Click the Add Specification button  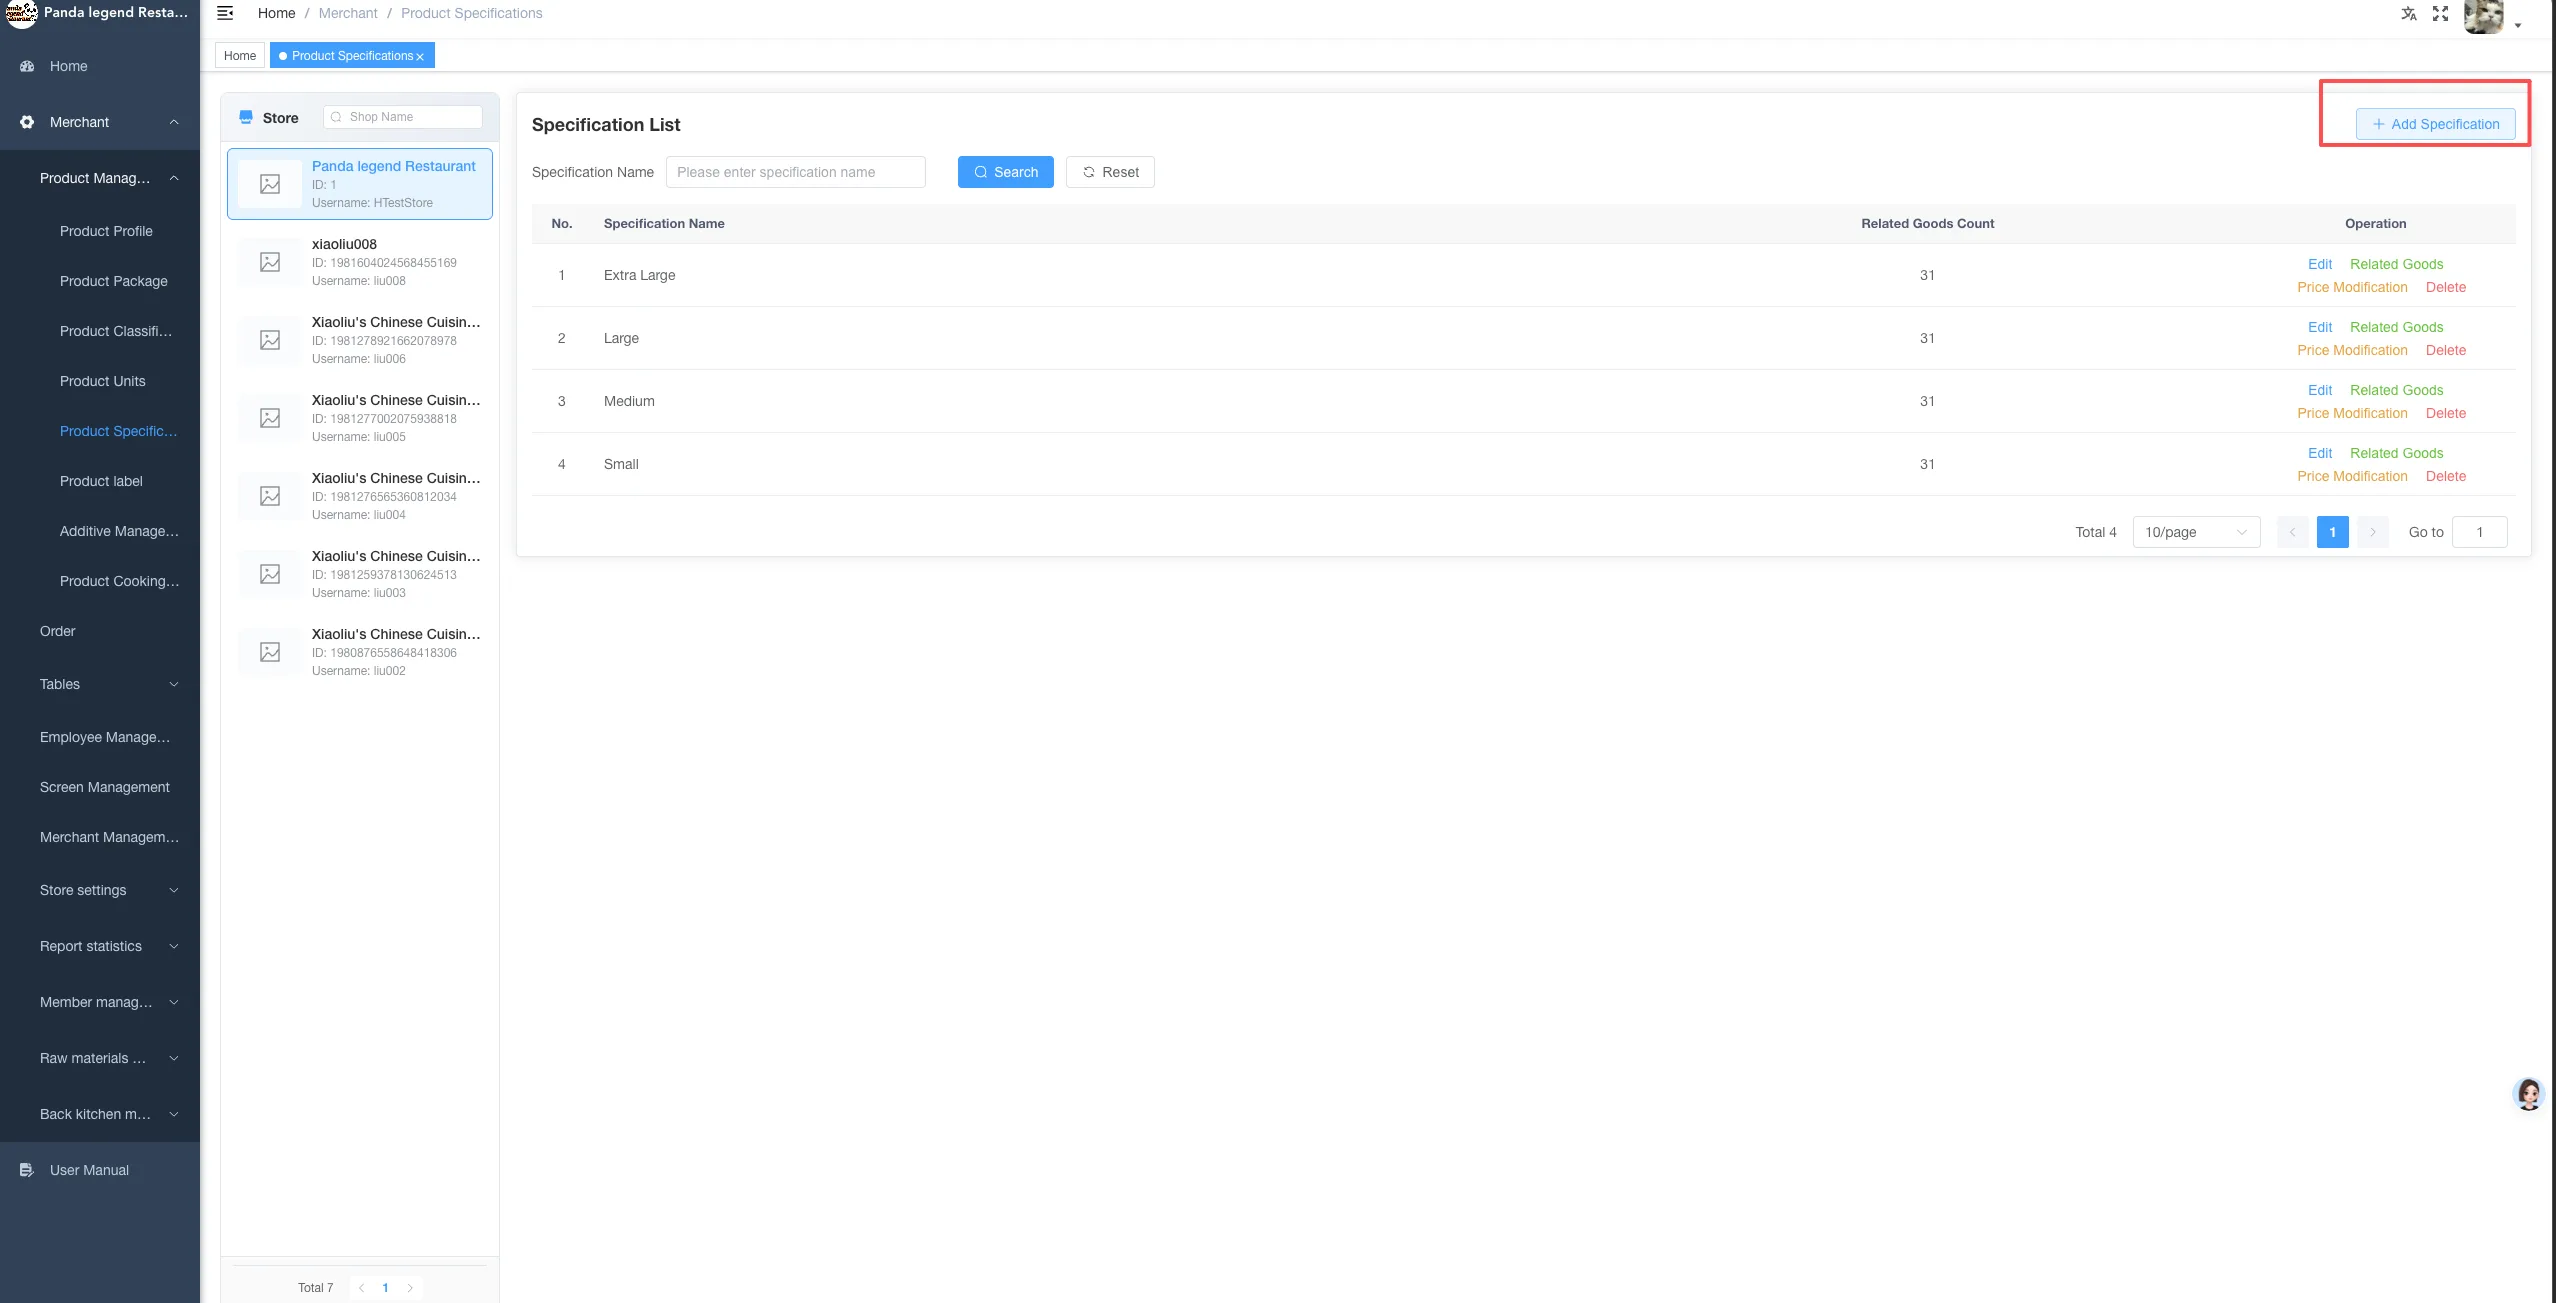point(2435,124)
